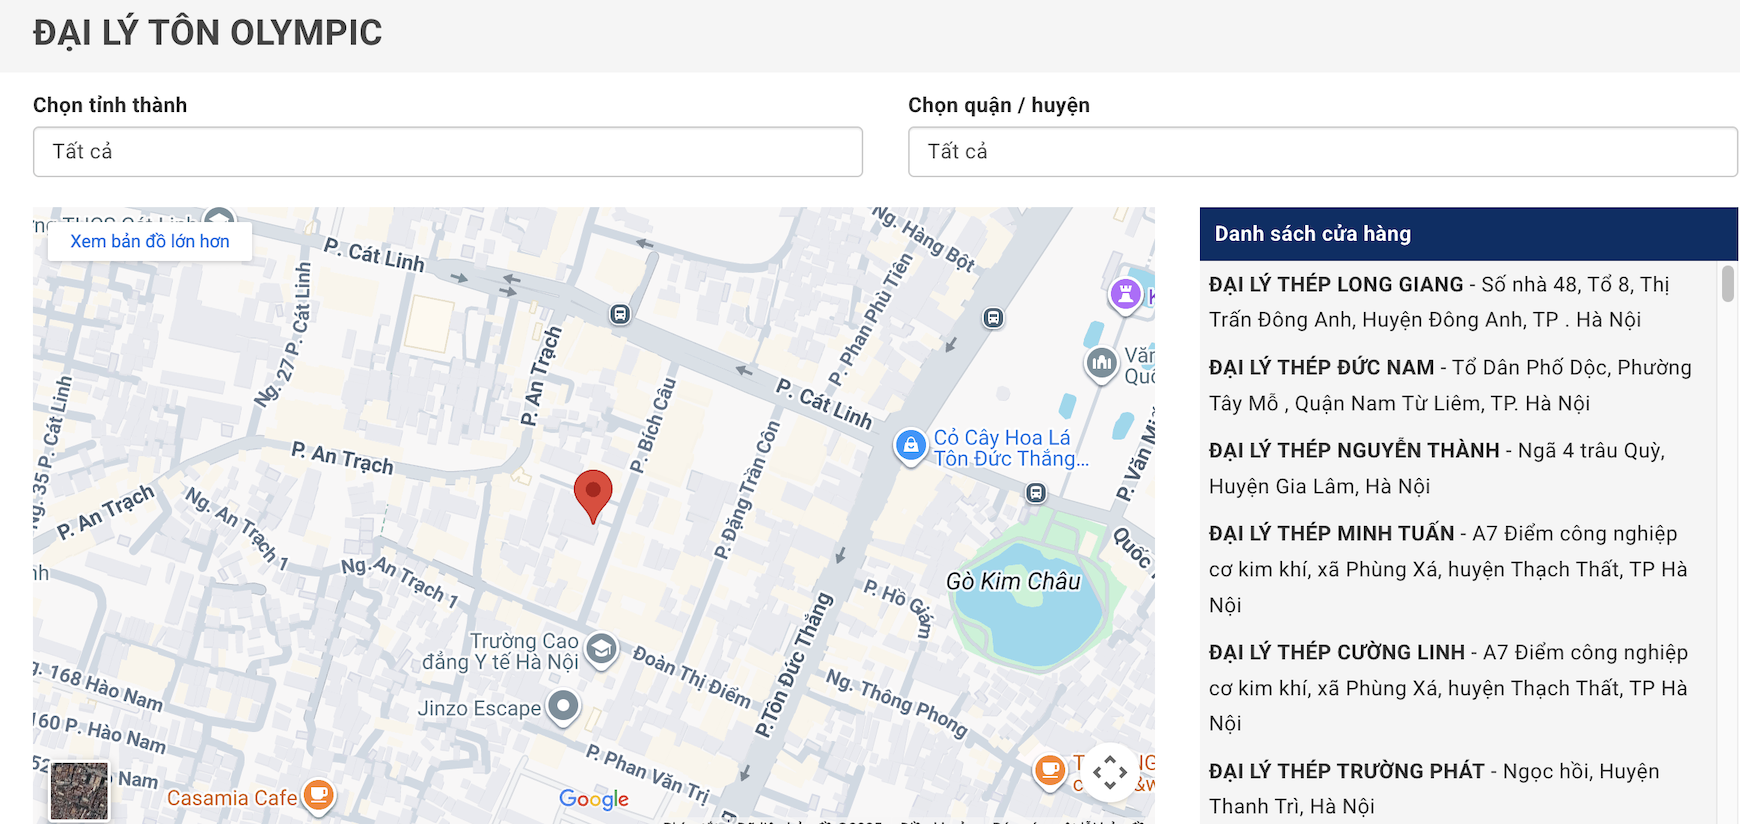Click the Xem bản đồ lớn hơn link
The image size is (1740, 824).
(150, 241)
